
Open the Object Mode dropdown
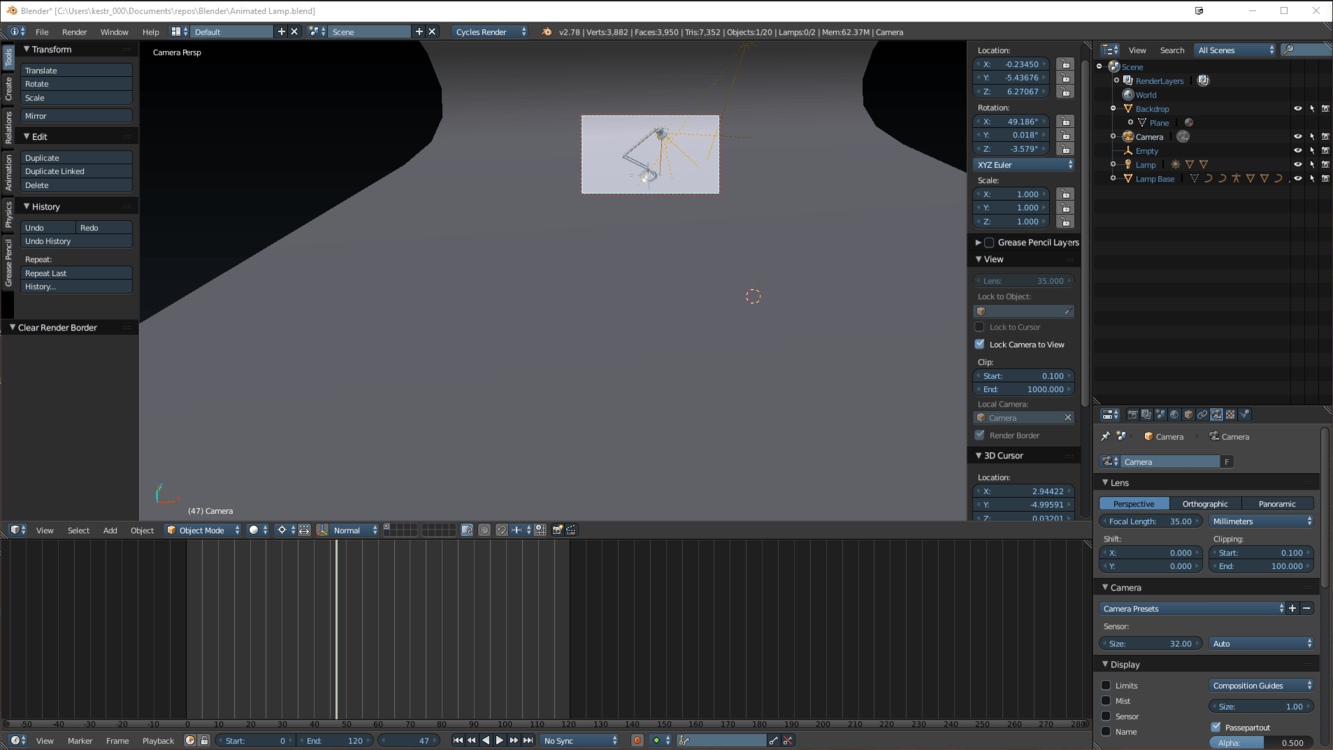tap(203, 530)
